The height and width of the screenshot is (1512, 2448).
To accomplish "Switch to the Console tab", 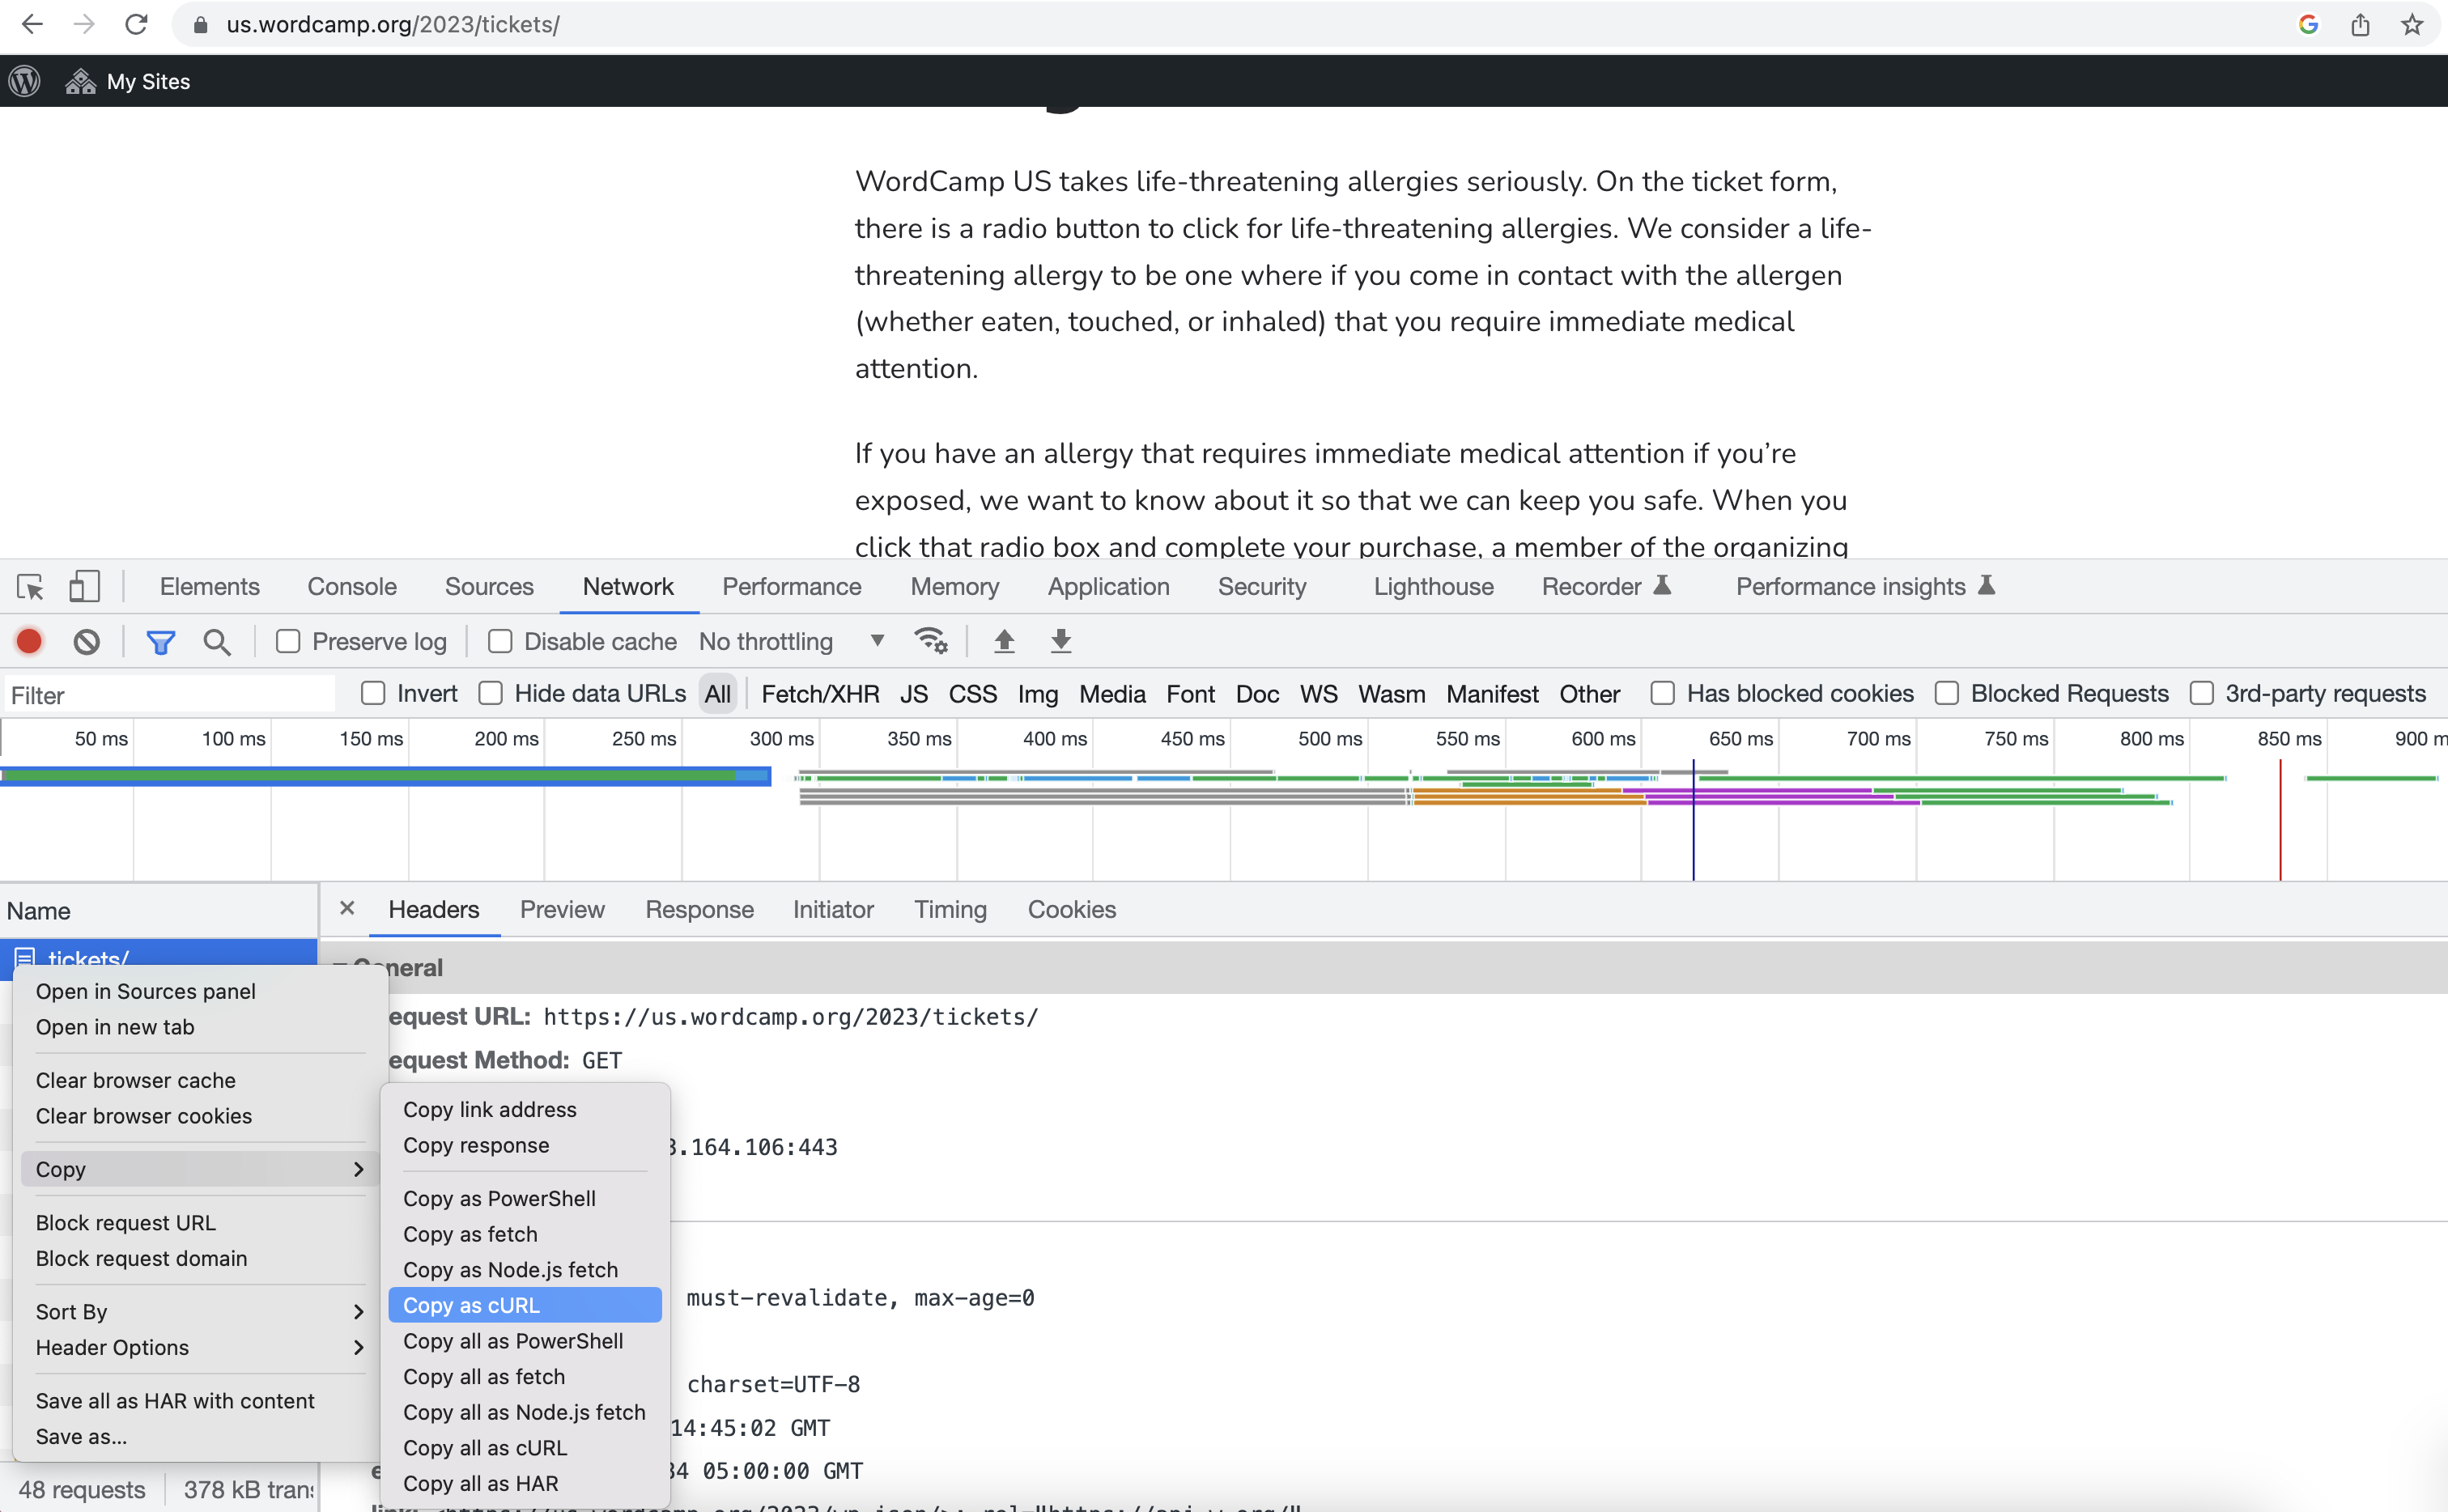I will coord(352,586).
